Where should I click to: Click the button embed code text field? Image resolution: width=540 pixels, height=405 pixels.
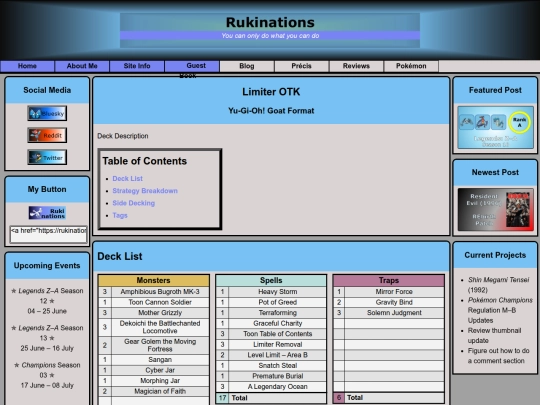point(49,234)
